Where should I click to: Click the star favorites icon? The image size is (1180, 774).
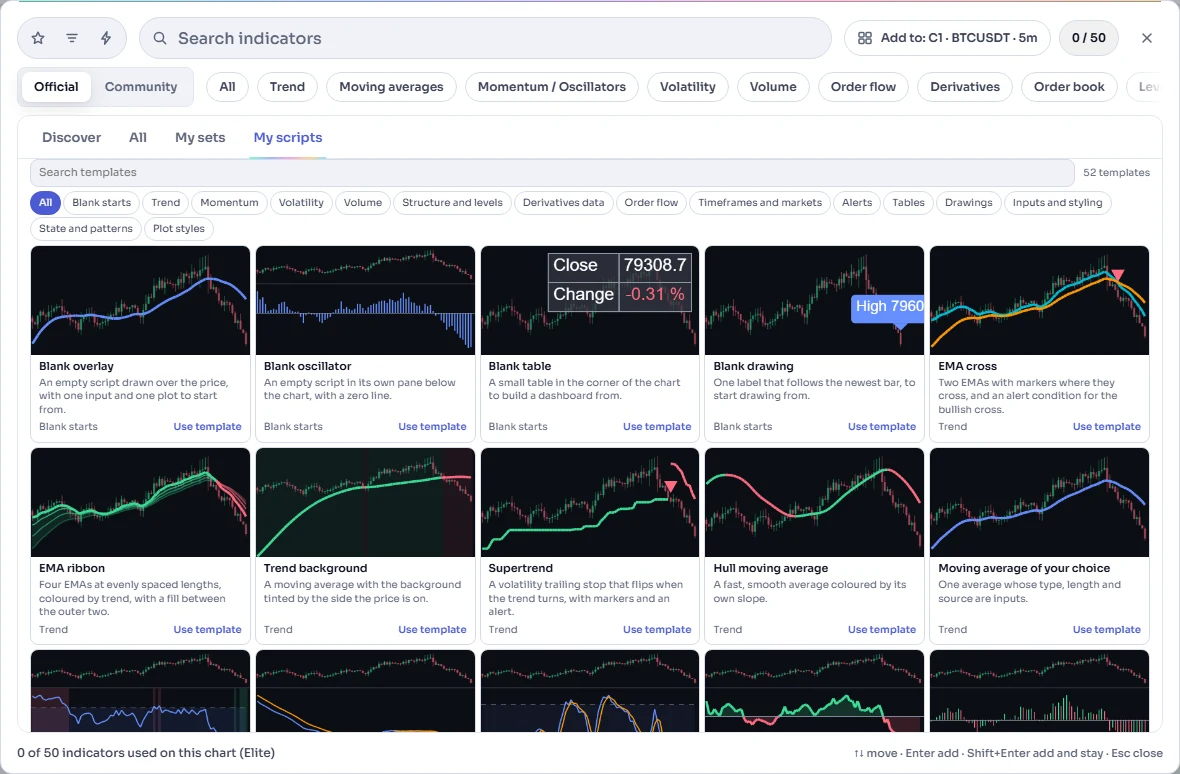click(38, 38)
